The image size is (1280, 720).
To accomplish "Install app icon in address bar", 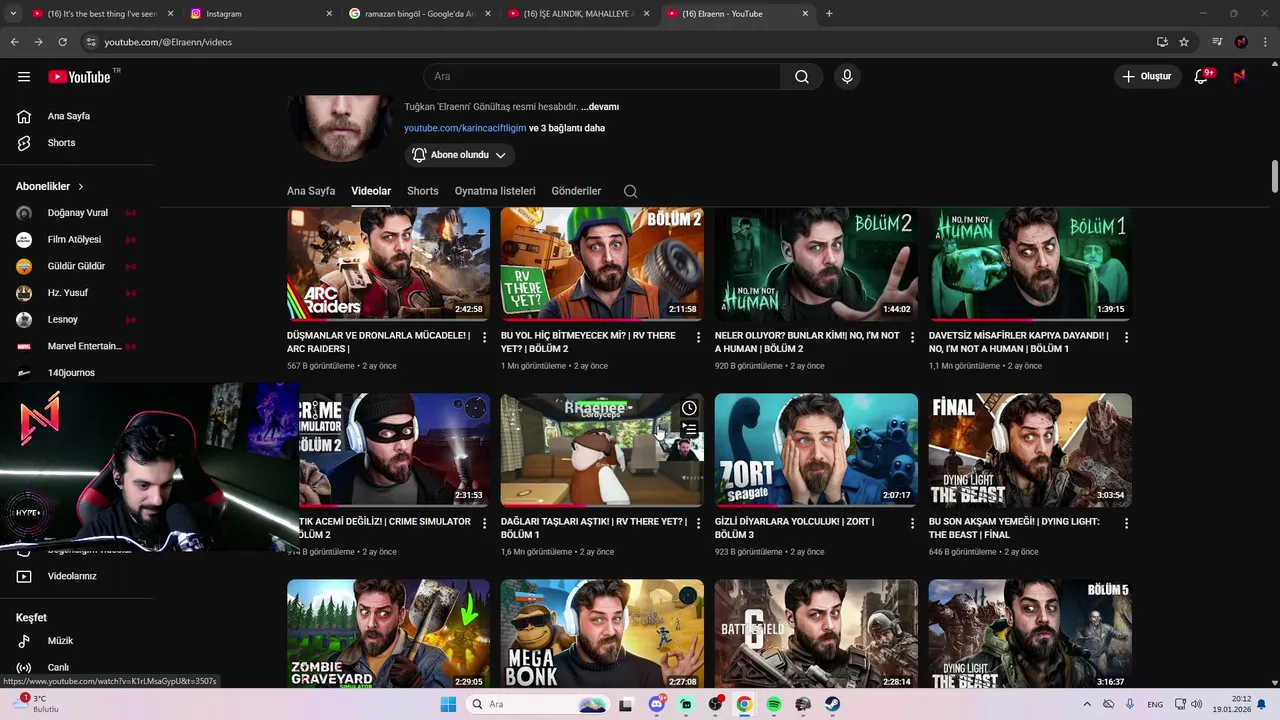I will pyautogui.click(x=1162, y=42).
